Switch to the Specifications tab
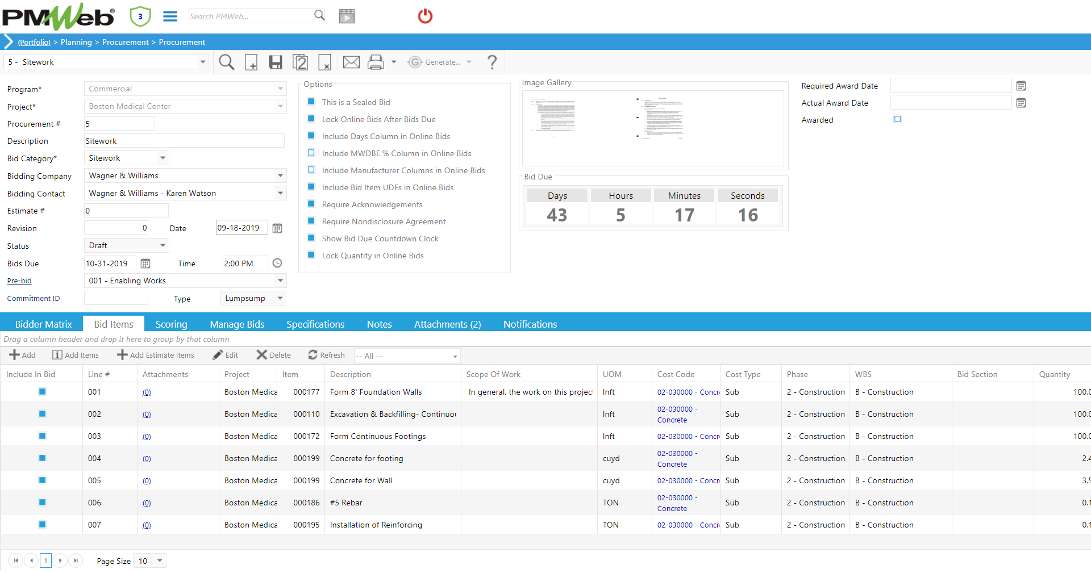 pos(315,324)
